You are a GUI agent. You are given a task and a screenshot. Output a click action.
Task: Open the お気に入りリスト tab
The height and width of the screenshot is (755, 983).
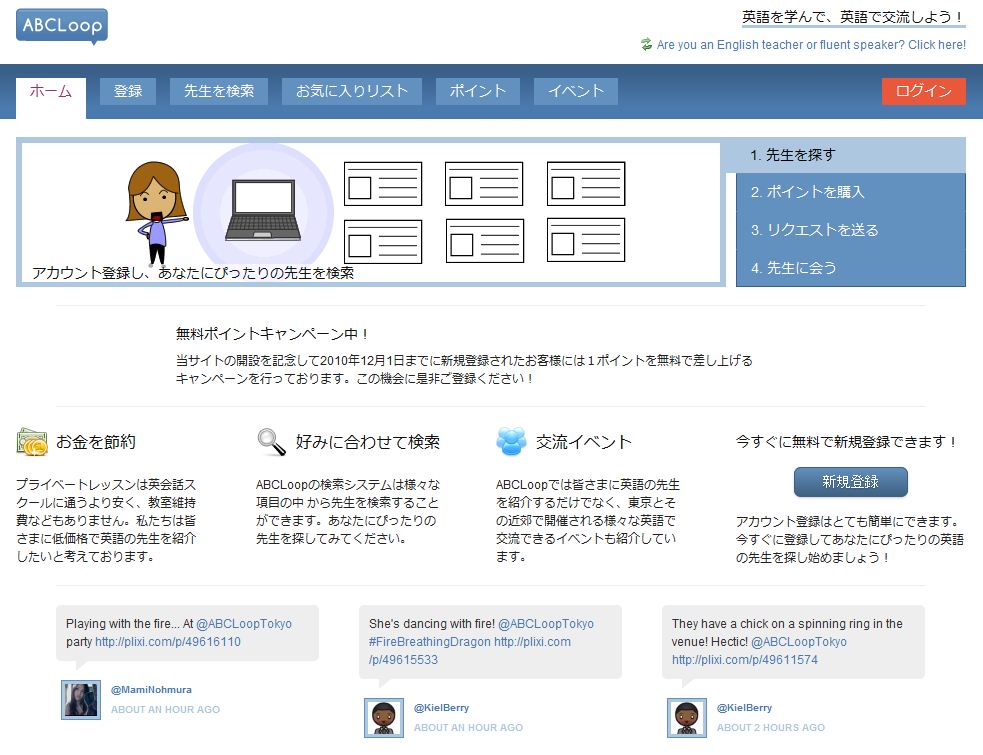tap(352, 91)
